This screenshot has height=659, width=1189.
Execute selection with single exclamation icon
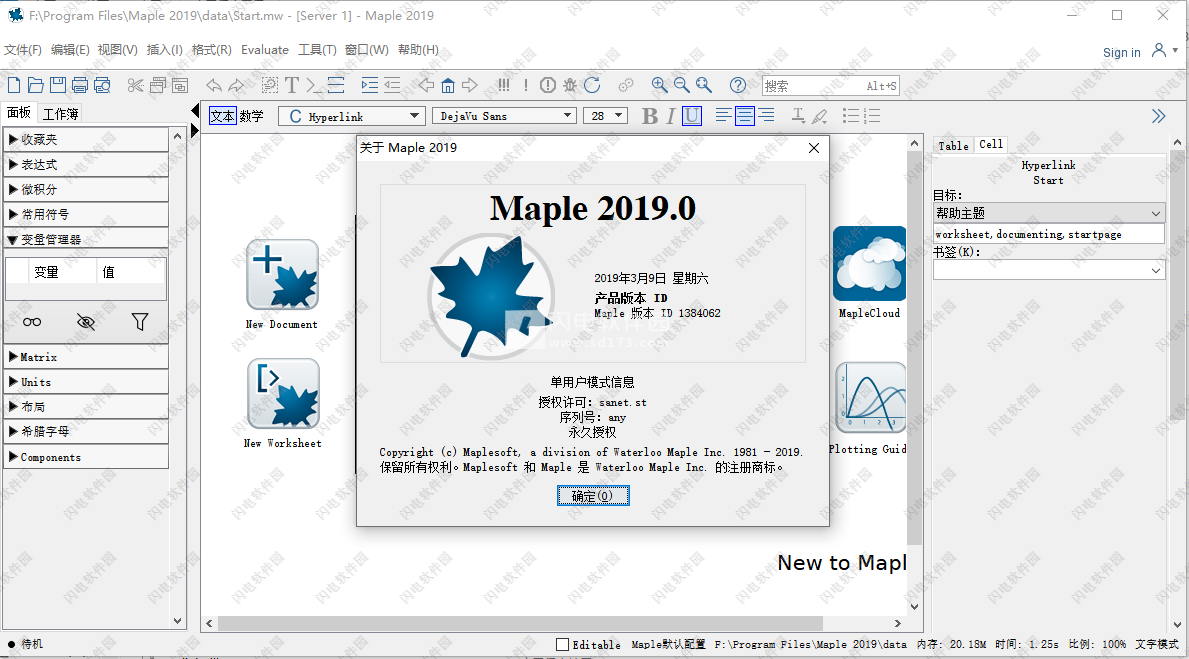[525, 85]
